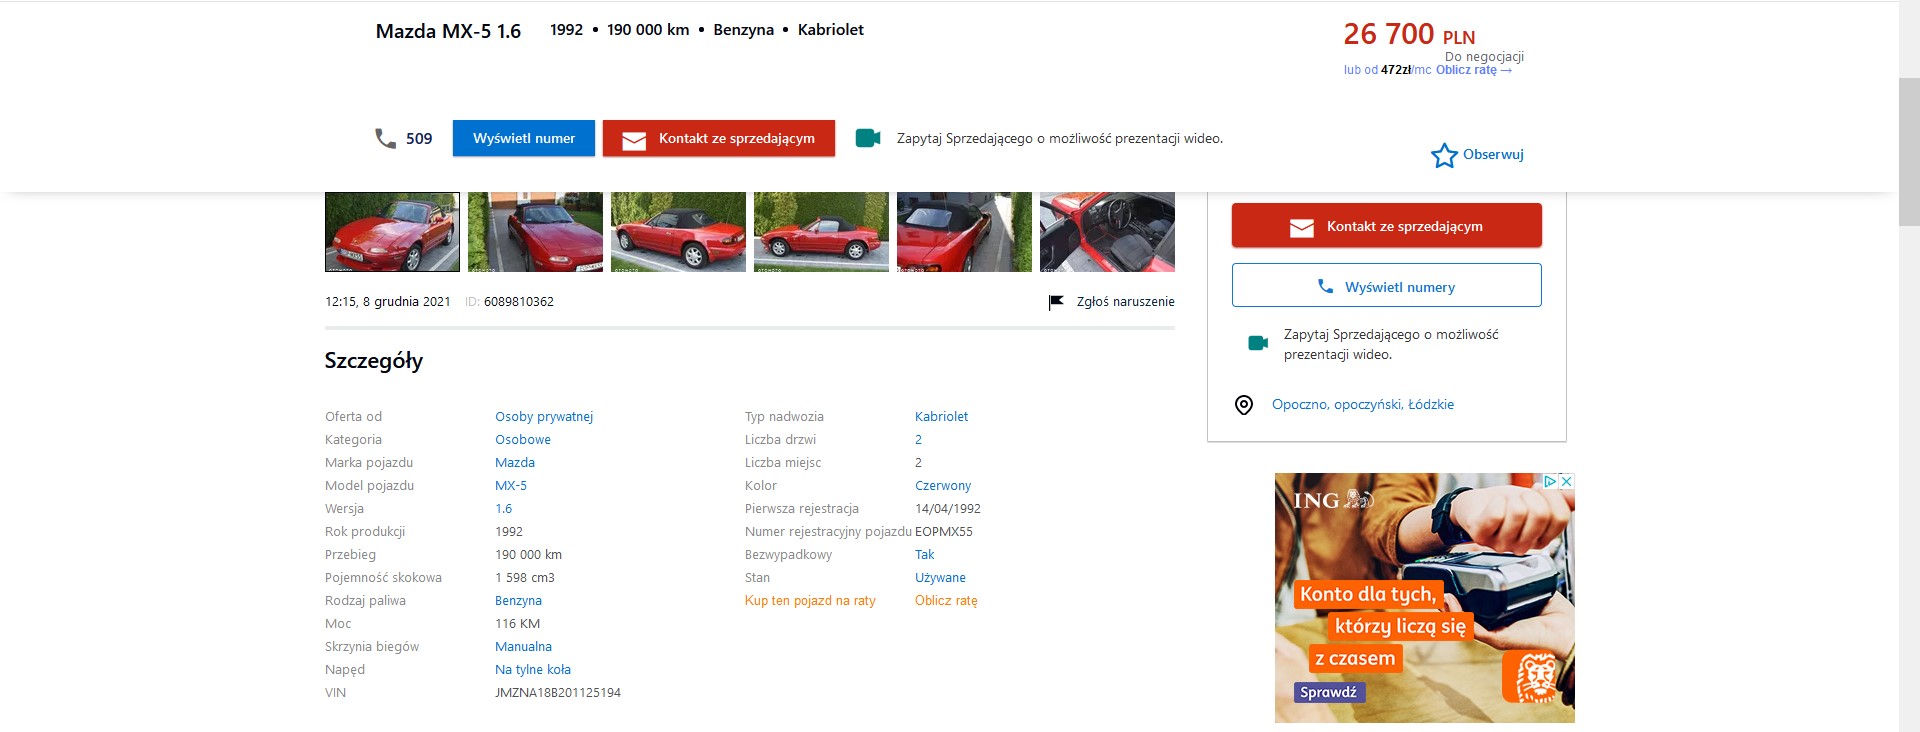Click the Szczegóły section heading
1920x732 pixels.
(x=374, y=361)
